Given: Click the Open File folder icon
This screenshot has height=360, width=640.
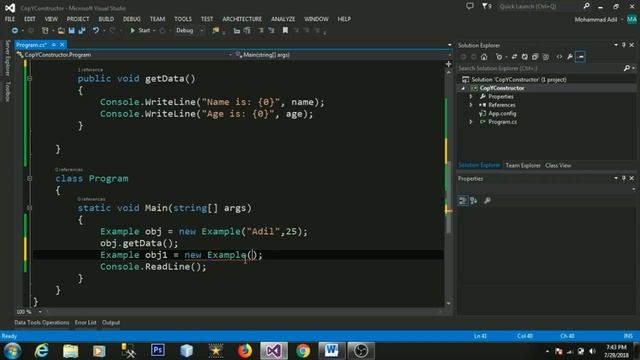Looking at the screenshot, I should (x=61, y=31).
